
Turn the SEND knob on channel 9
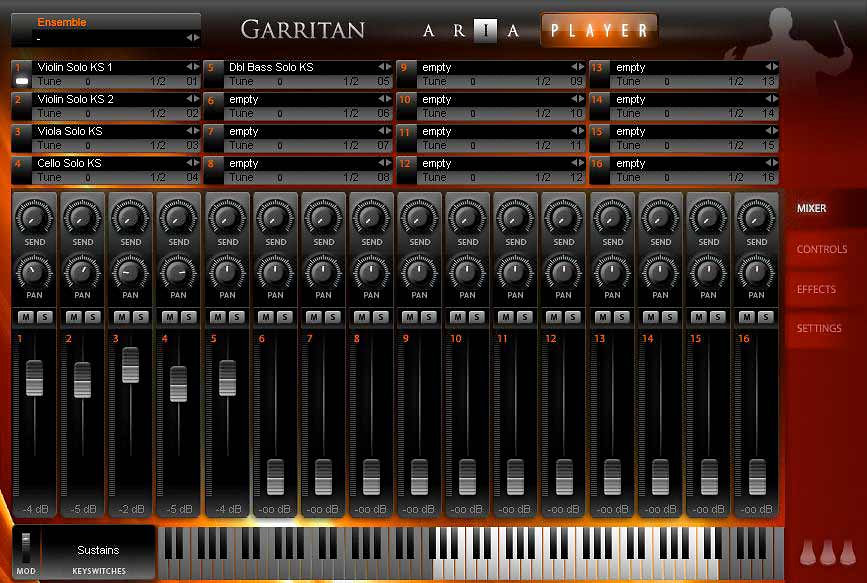(419, 217)
